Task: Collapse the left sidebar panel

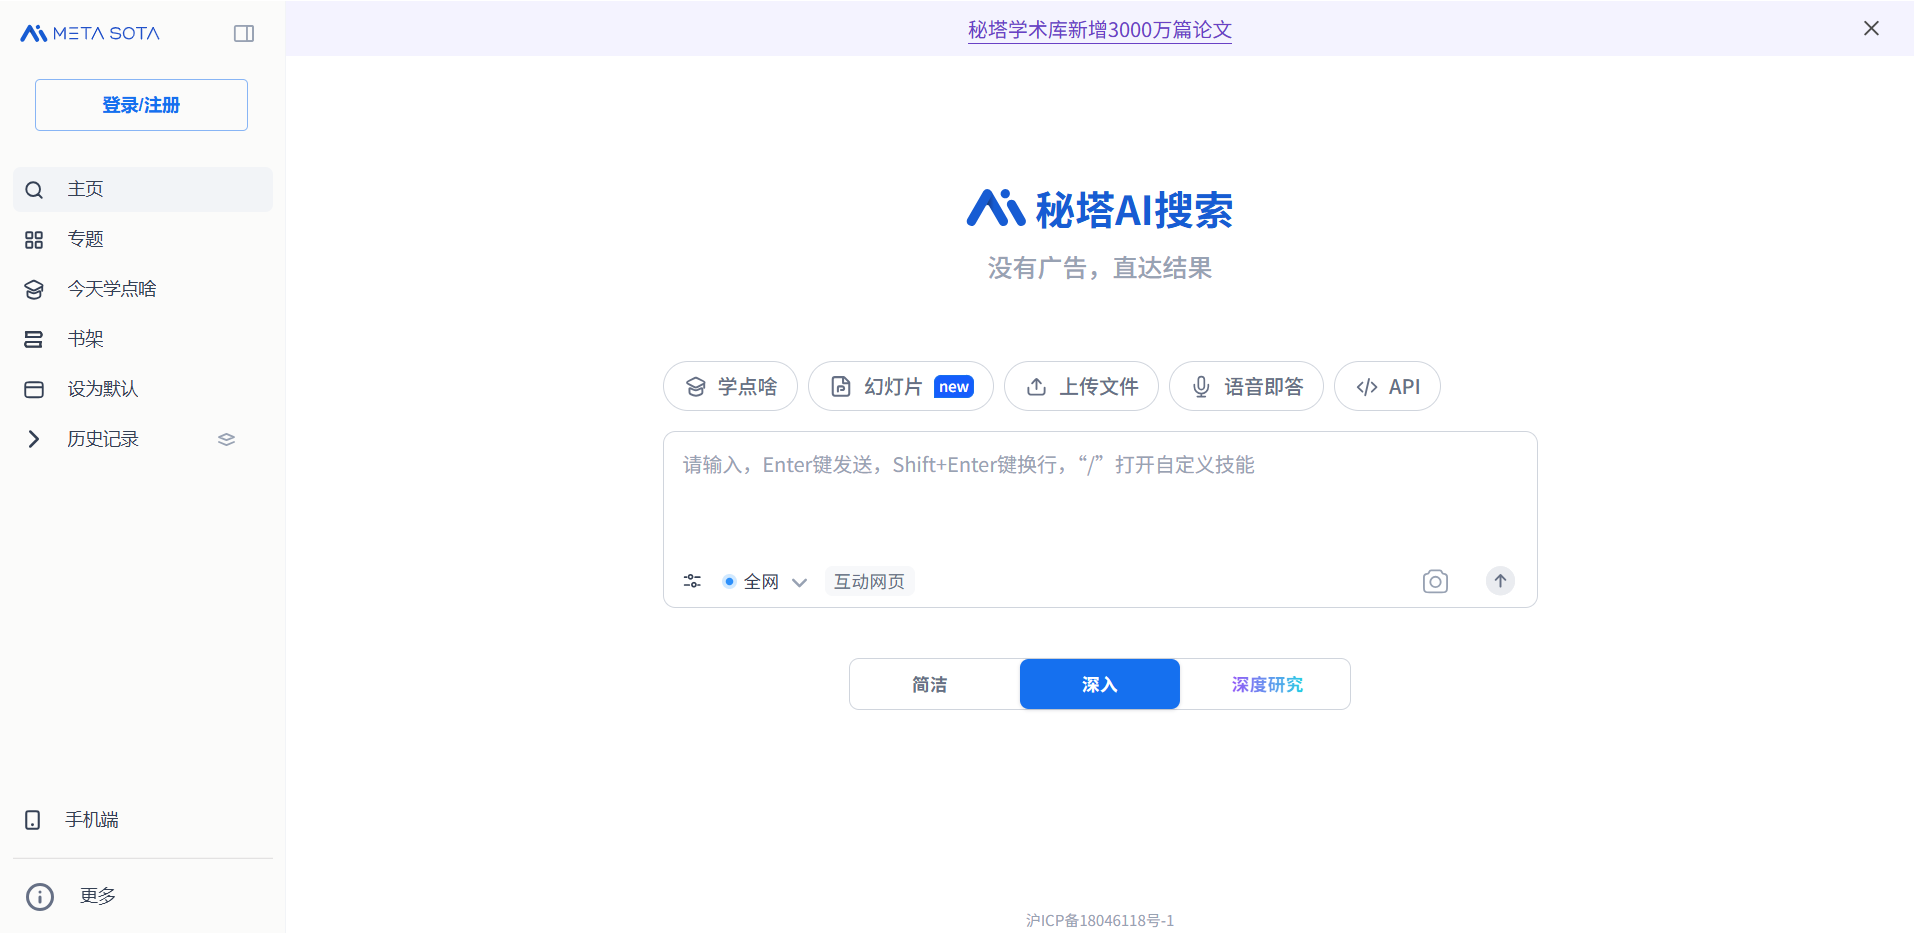Action: [243, 33]
